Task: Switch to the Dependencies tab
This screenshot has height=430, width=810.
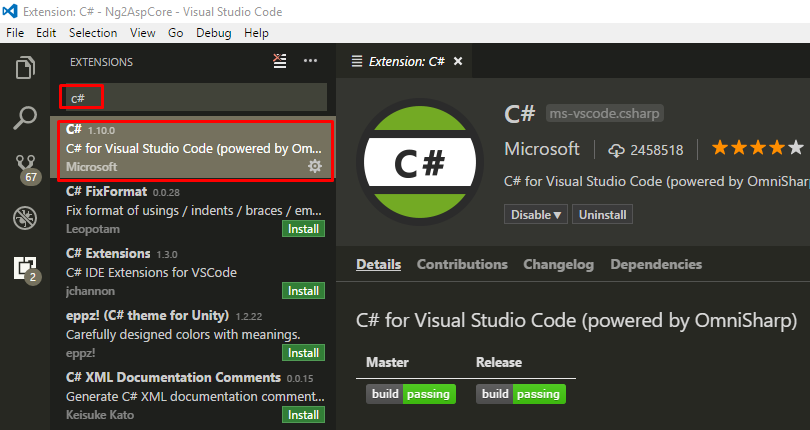Action: [x=656, y=264]
